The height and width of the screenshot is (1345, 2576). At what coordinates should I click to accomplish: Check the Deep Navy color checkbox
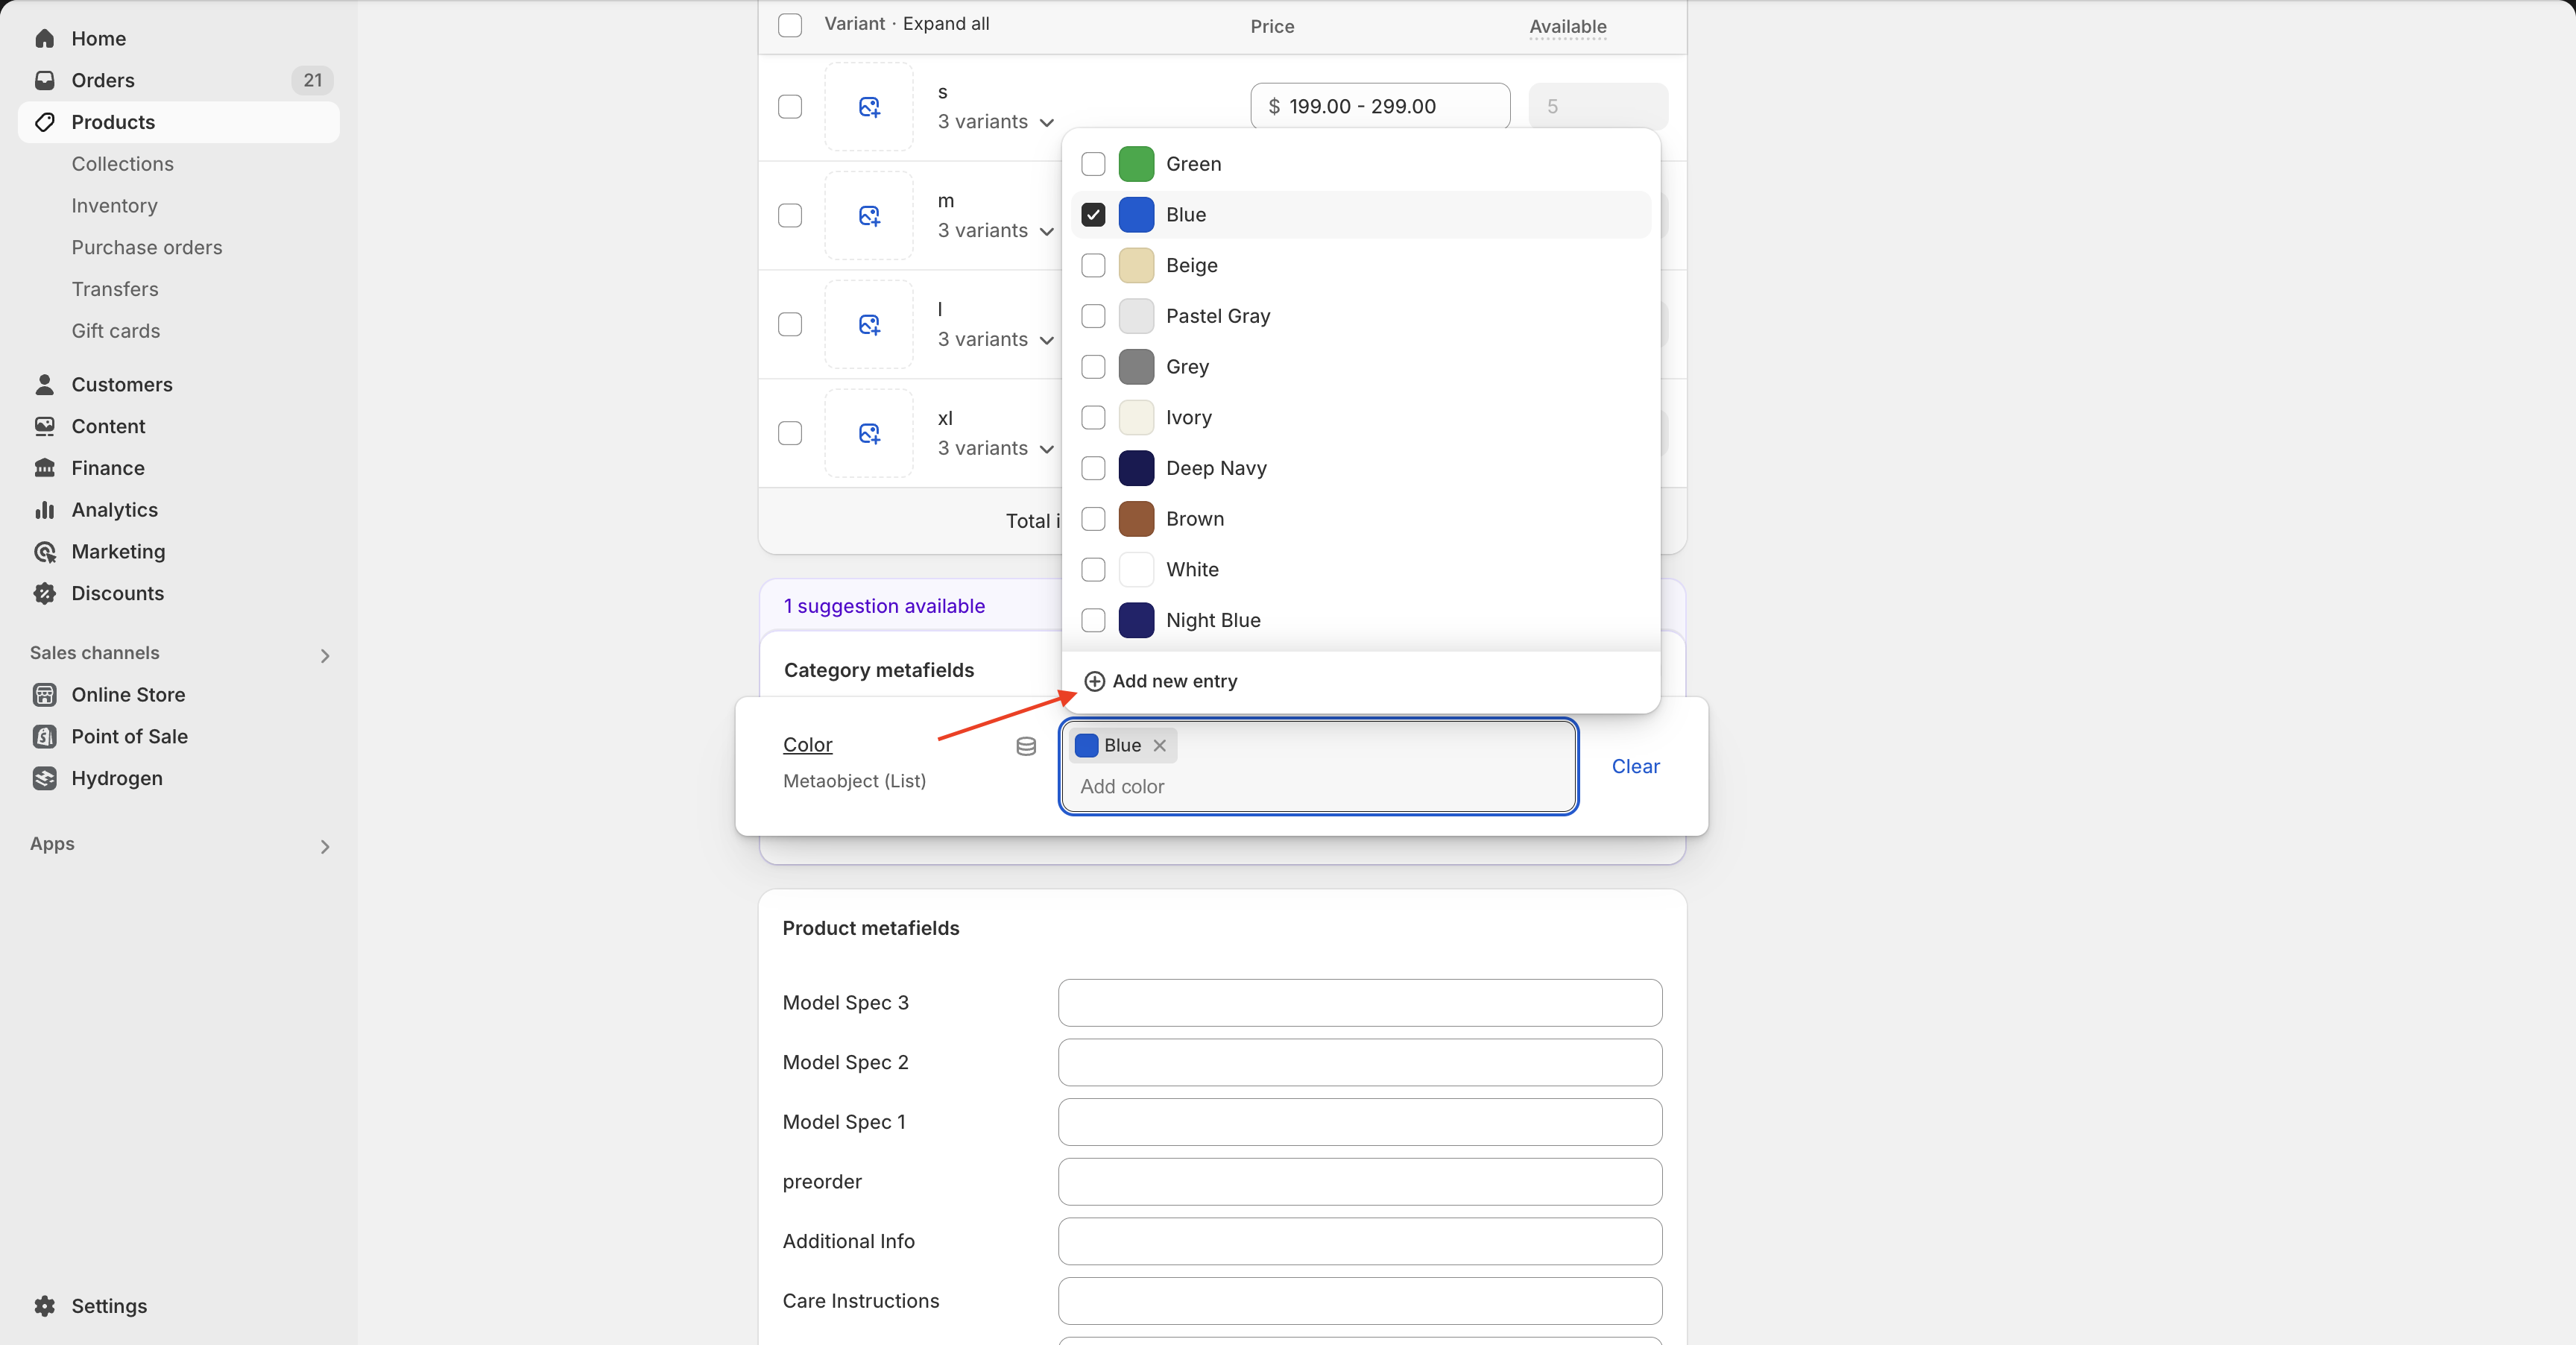point(1093,468)
